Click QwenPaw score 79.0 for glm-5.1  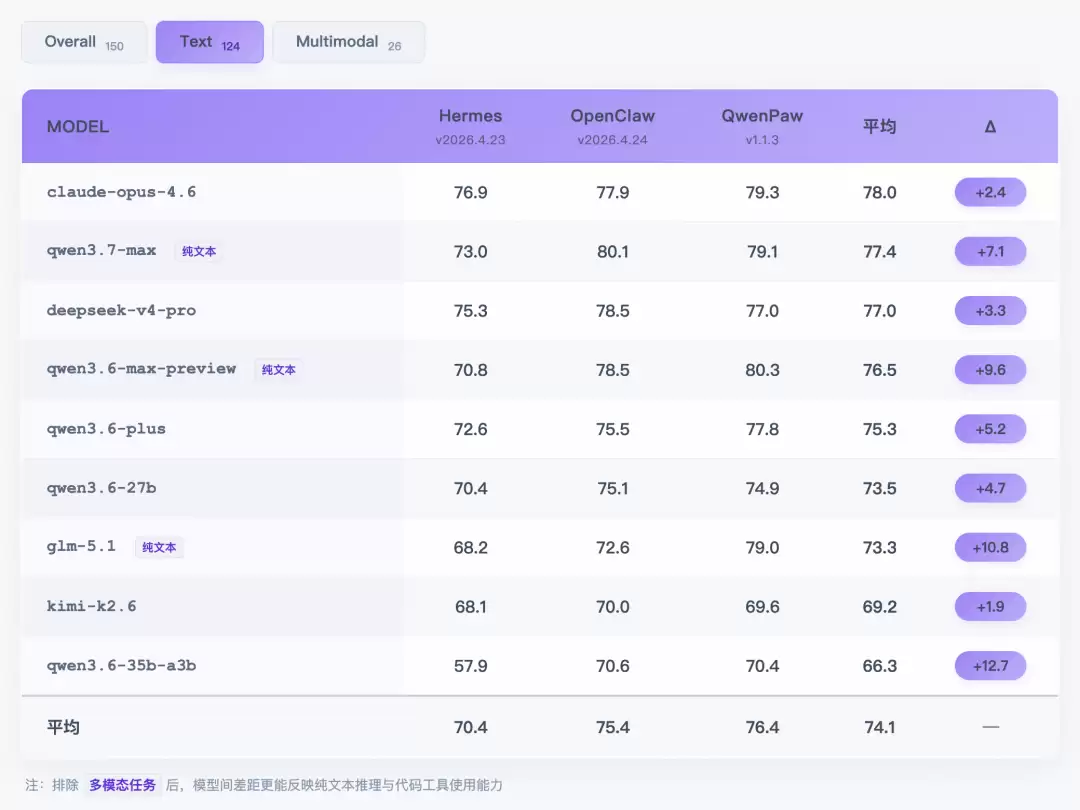click(x=762, y=548)
